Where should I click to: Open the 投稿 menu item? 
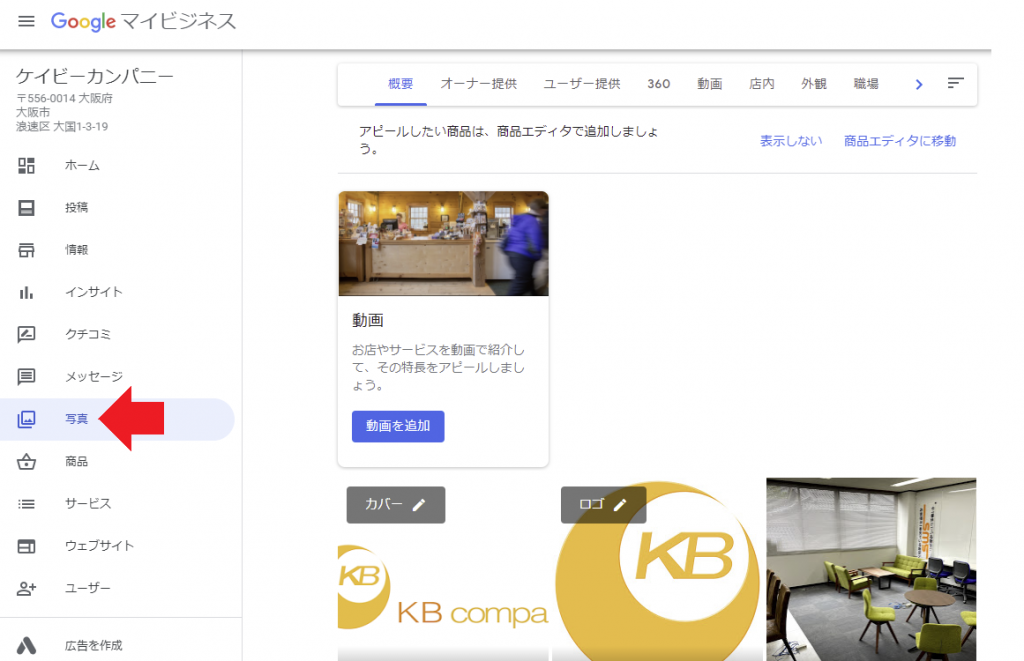coord(118,208)
